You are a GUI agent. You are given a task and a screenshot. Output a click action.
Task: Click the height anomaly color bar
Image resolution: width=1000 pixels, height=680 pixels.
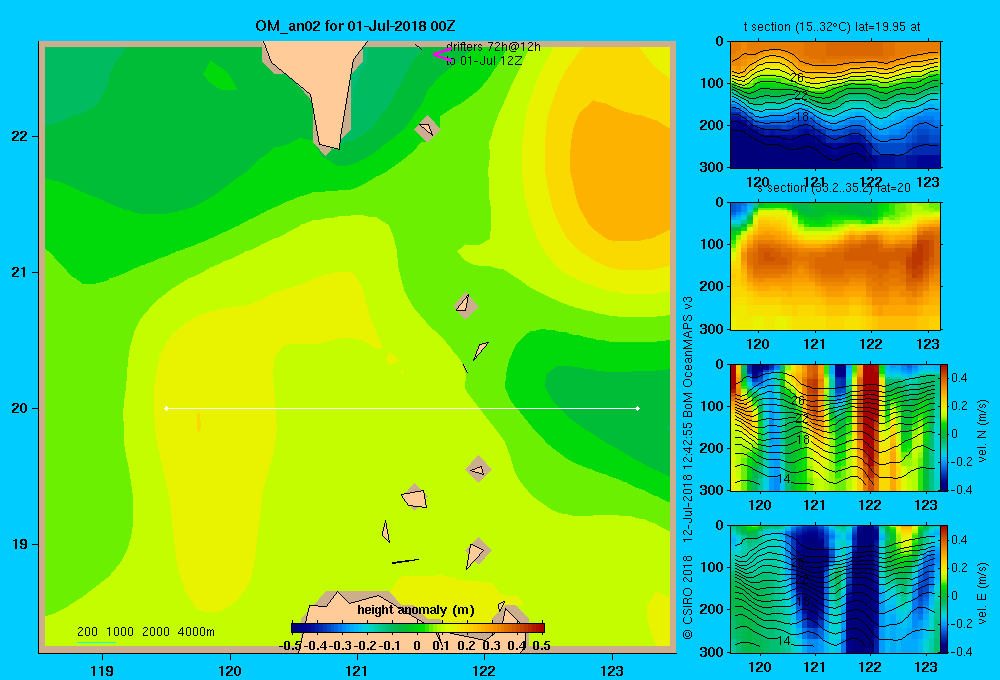(x=418, y=627)
